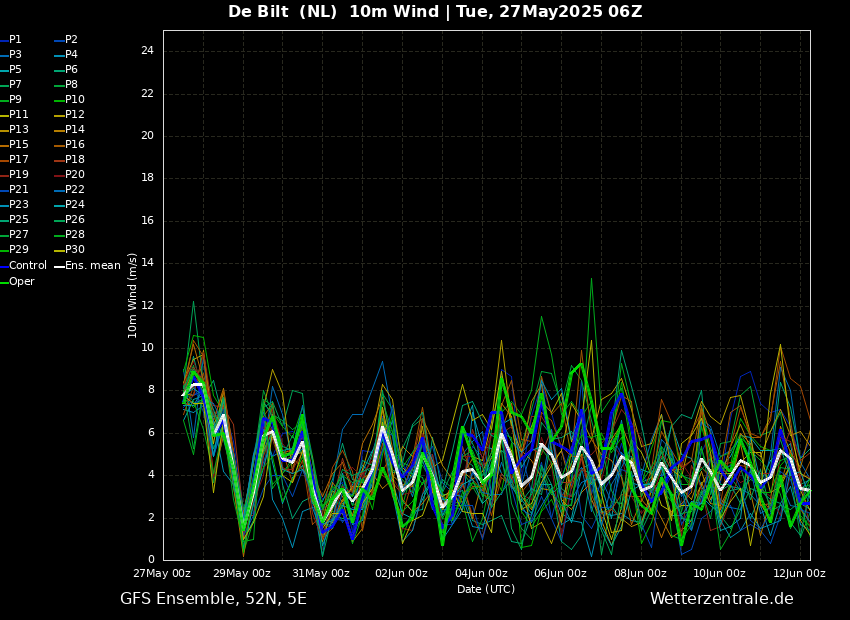850x620 pixels.
Task: Click the 27May 00z x-axis label
Action: pos(162,574)
